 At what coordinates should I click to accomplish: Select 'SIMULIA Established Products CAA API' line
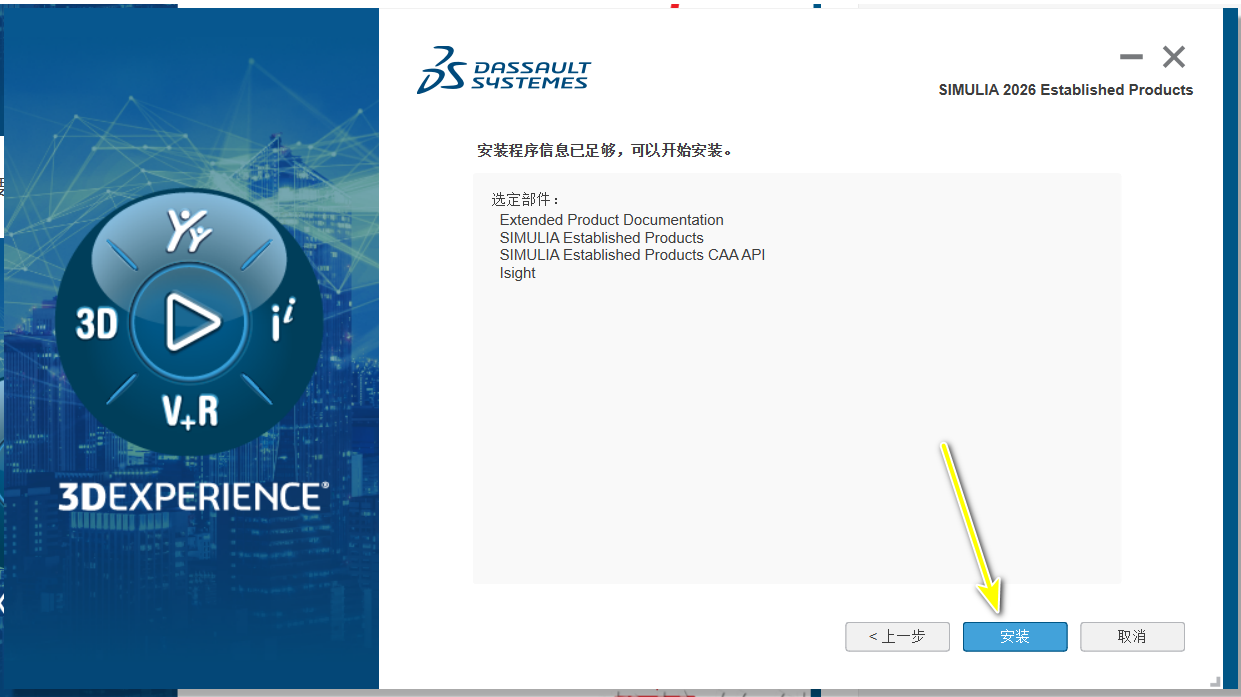click(632, 255)
